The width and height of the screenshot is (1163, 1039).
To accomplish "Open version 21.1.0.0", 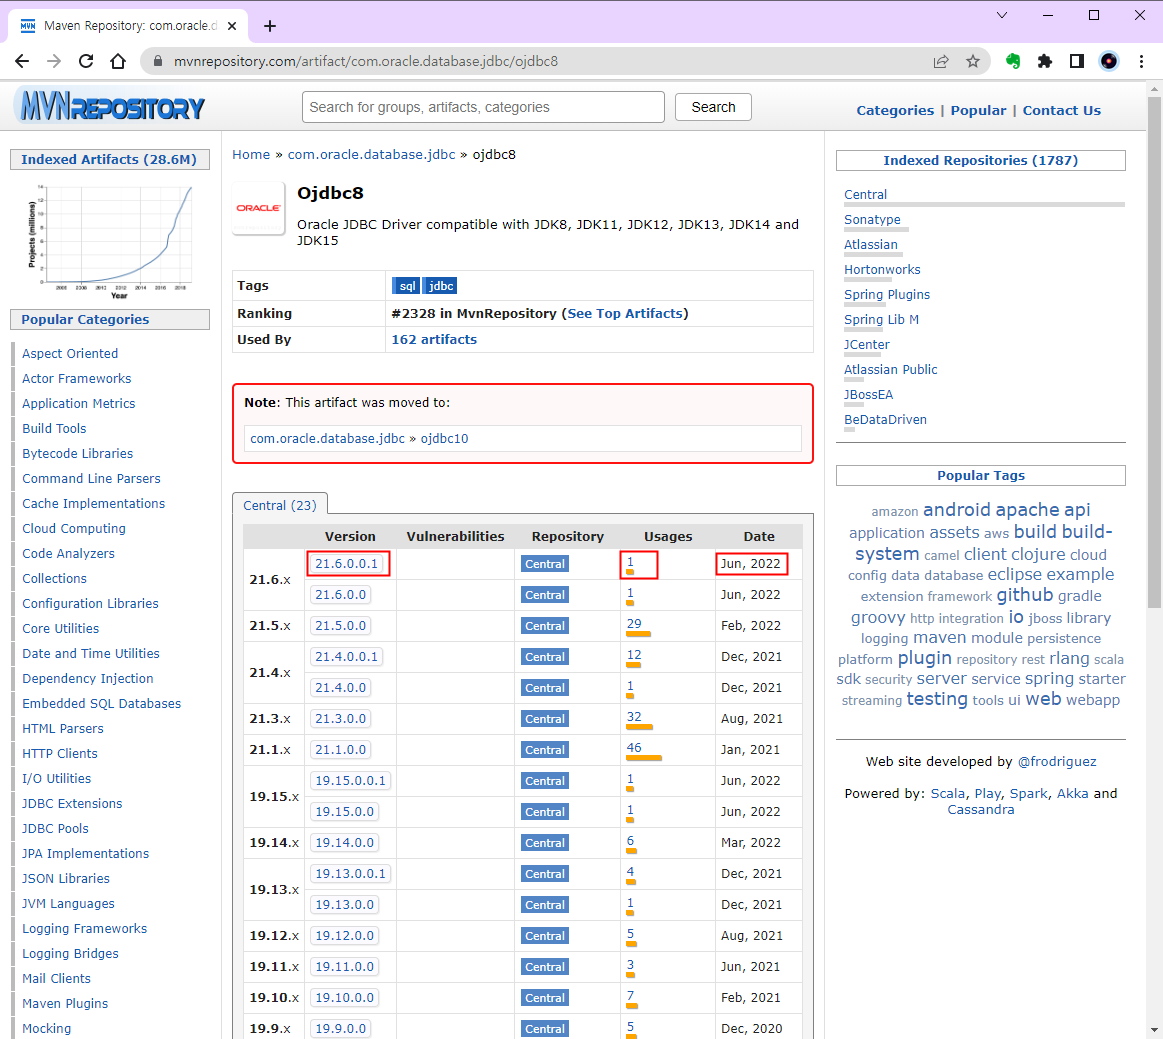I will 340,750.
